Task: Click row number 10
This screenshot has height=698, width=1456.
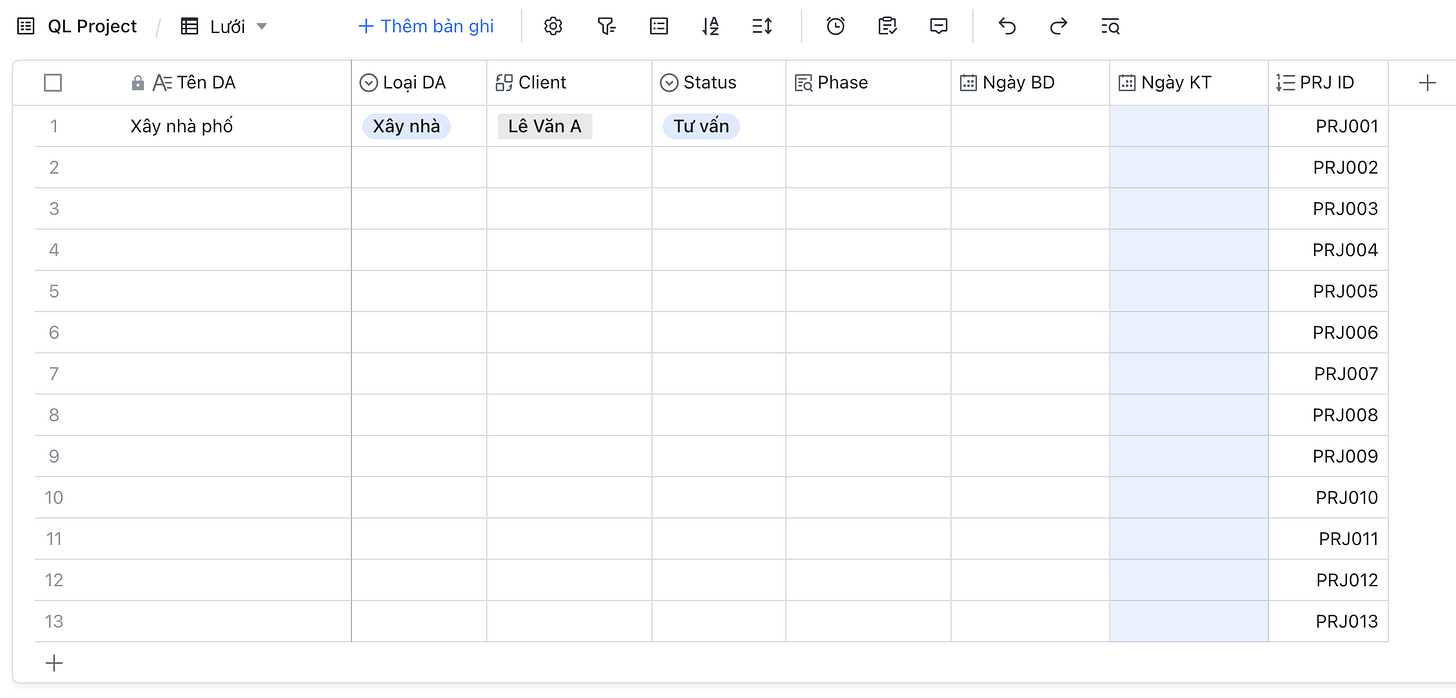Action: pyautogui.click(x=54, y=497)
